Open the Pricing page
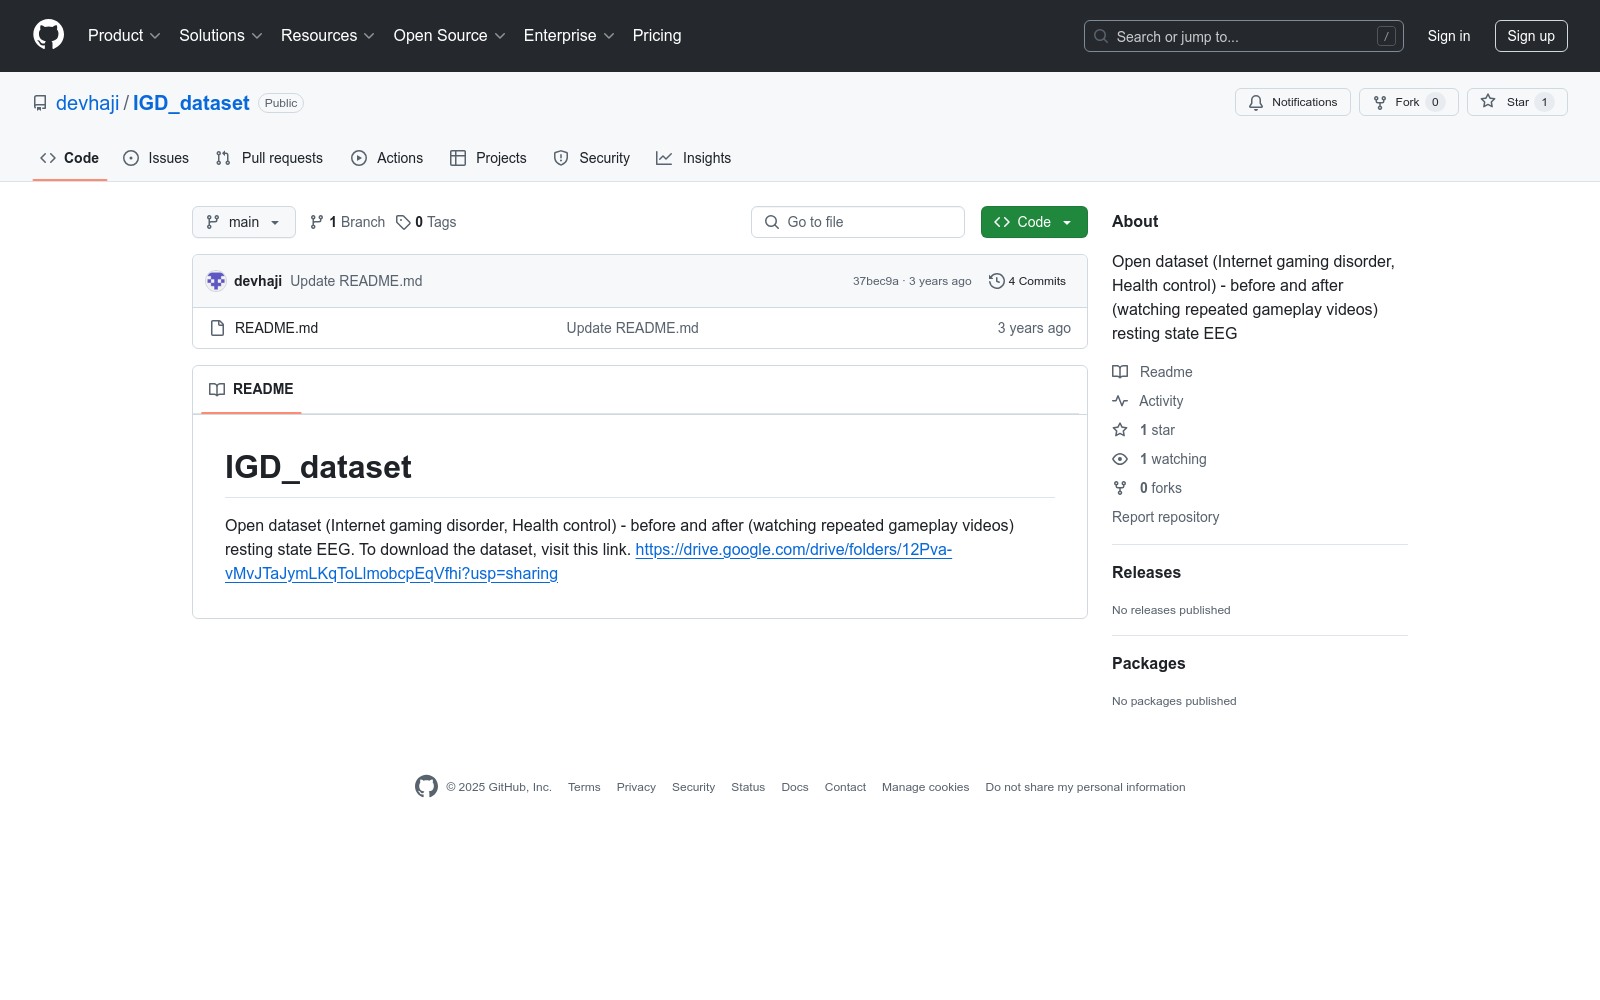 657,36
